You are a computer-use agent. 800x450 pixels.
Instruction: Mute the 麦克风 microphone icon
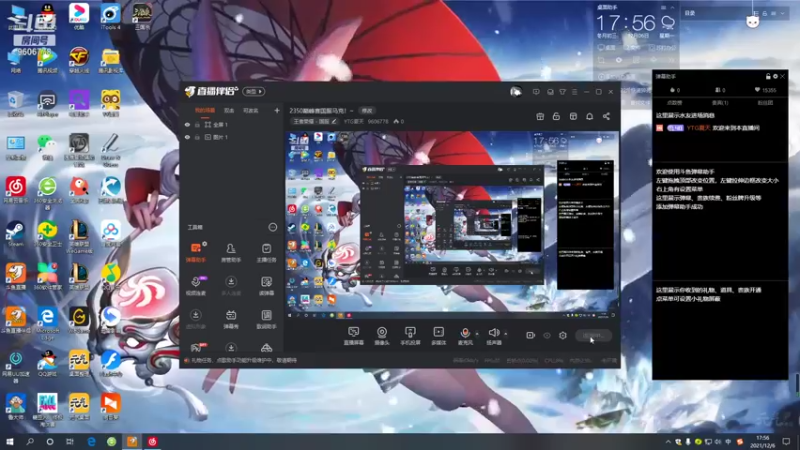click(465, 333)
